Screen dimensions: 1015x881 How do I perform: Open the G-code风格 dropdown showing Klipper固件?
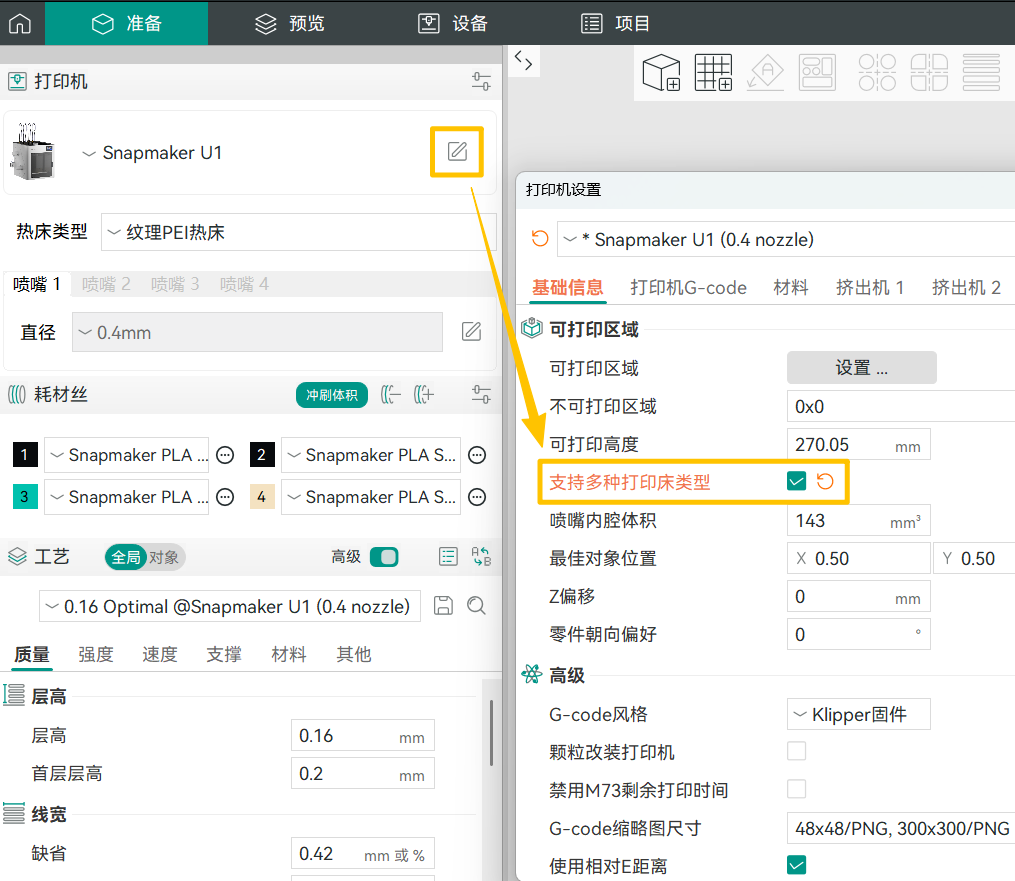858,714
